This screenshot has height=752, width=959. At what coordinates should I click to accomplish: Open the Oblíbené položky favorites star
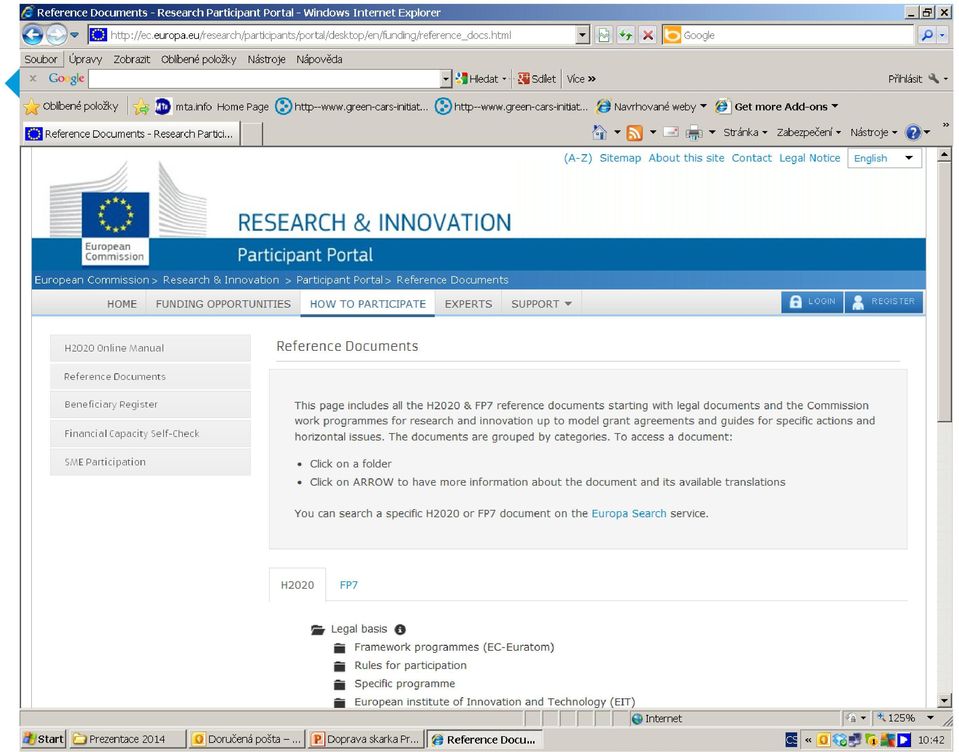[71, 106]
